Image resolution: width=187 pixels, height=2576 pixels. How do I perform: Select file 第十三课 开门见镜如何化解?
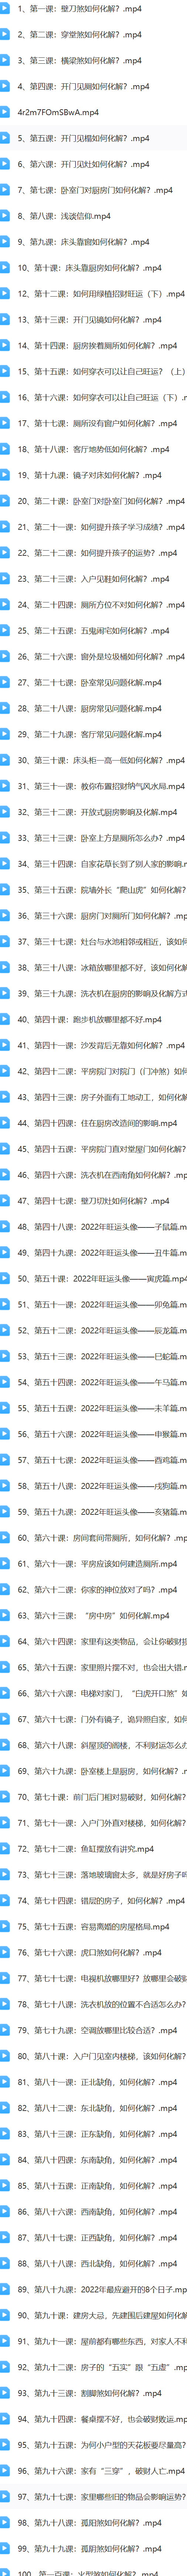93,319
